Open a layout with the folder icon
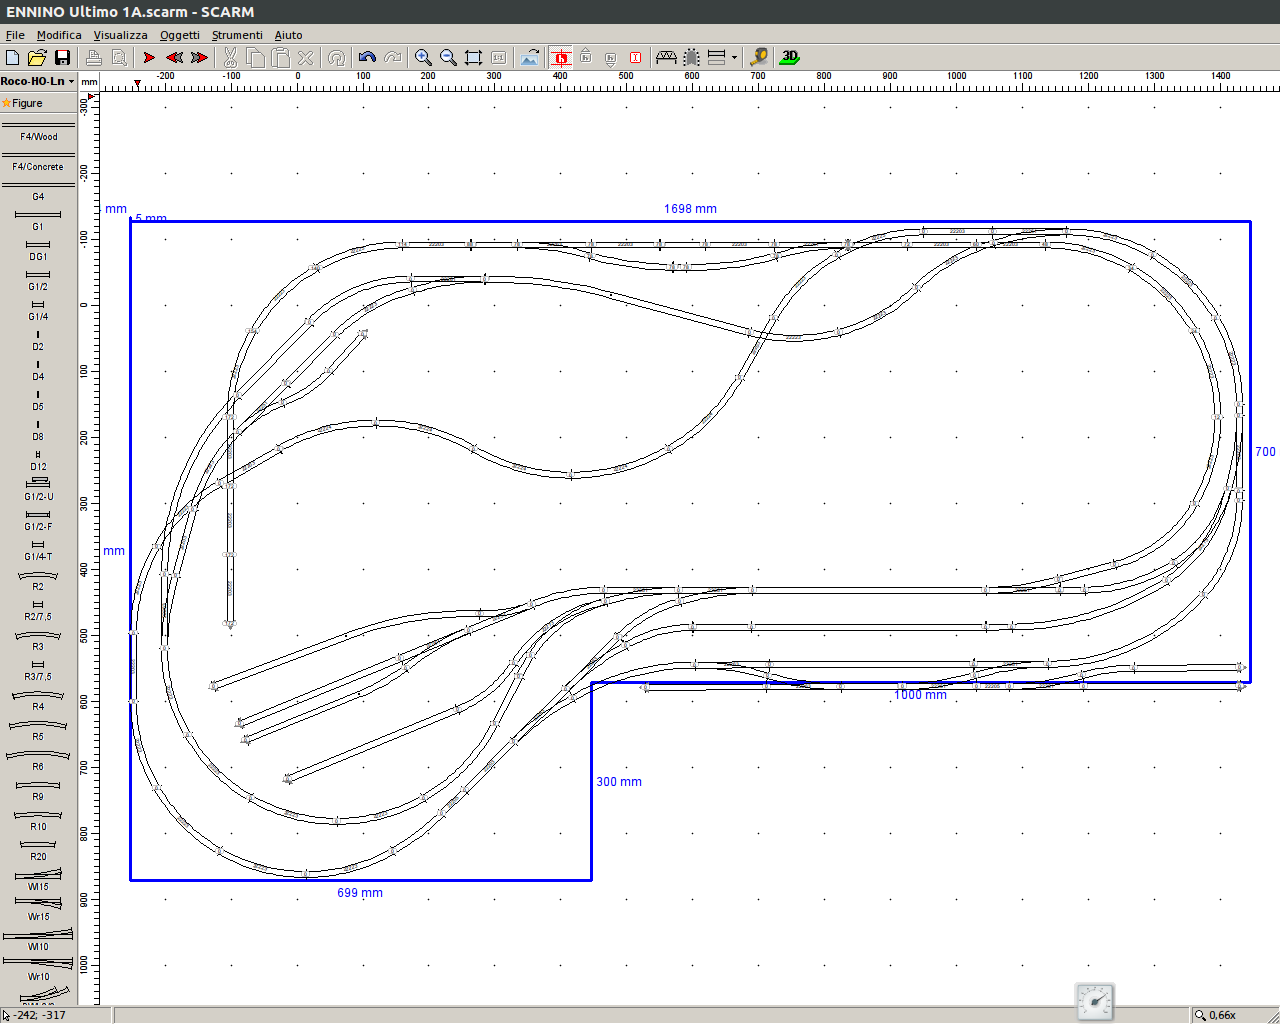 point(37,58)
